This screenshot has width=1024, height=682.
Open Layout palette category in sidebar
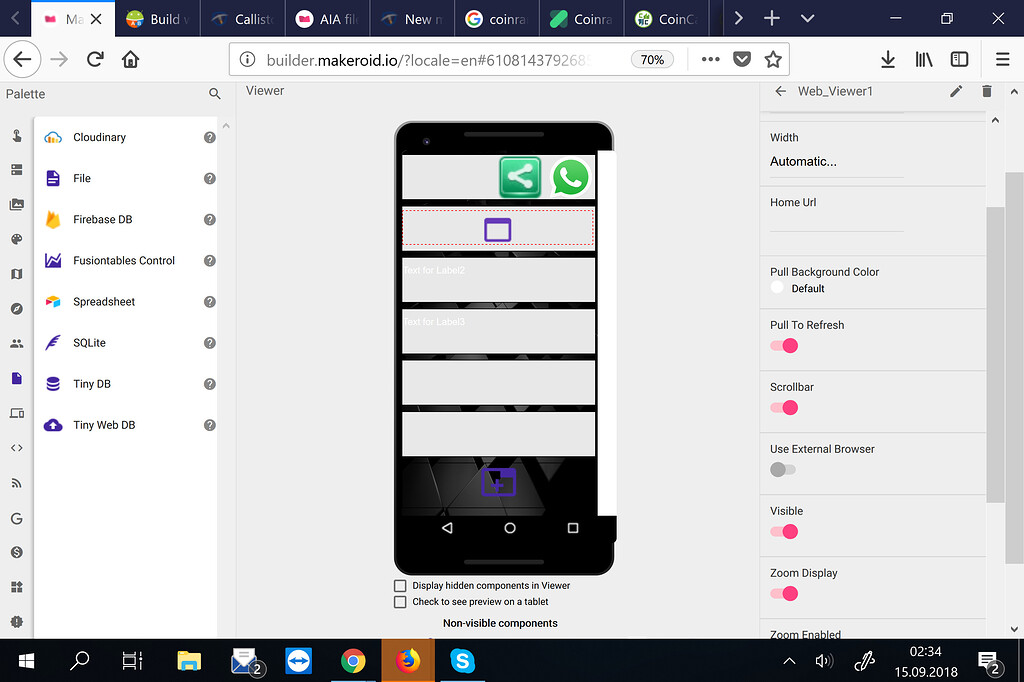(17, 170)
